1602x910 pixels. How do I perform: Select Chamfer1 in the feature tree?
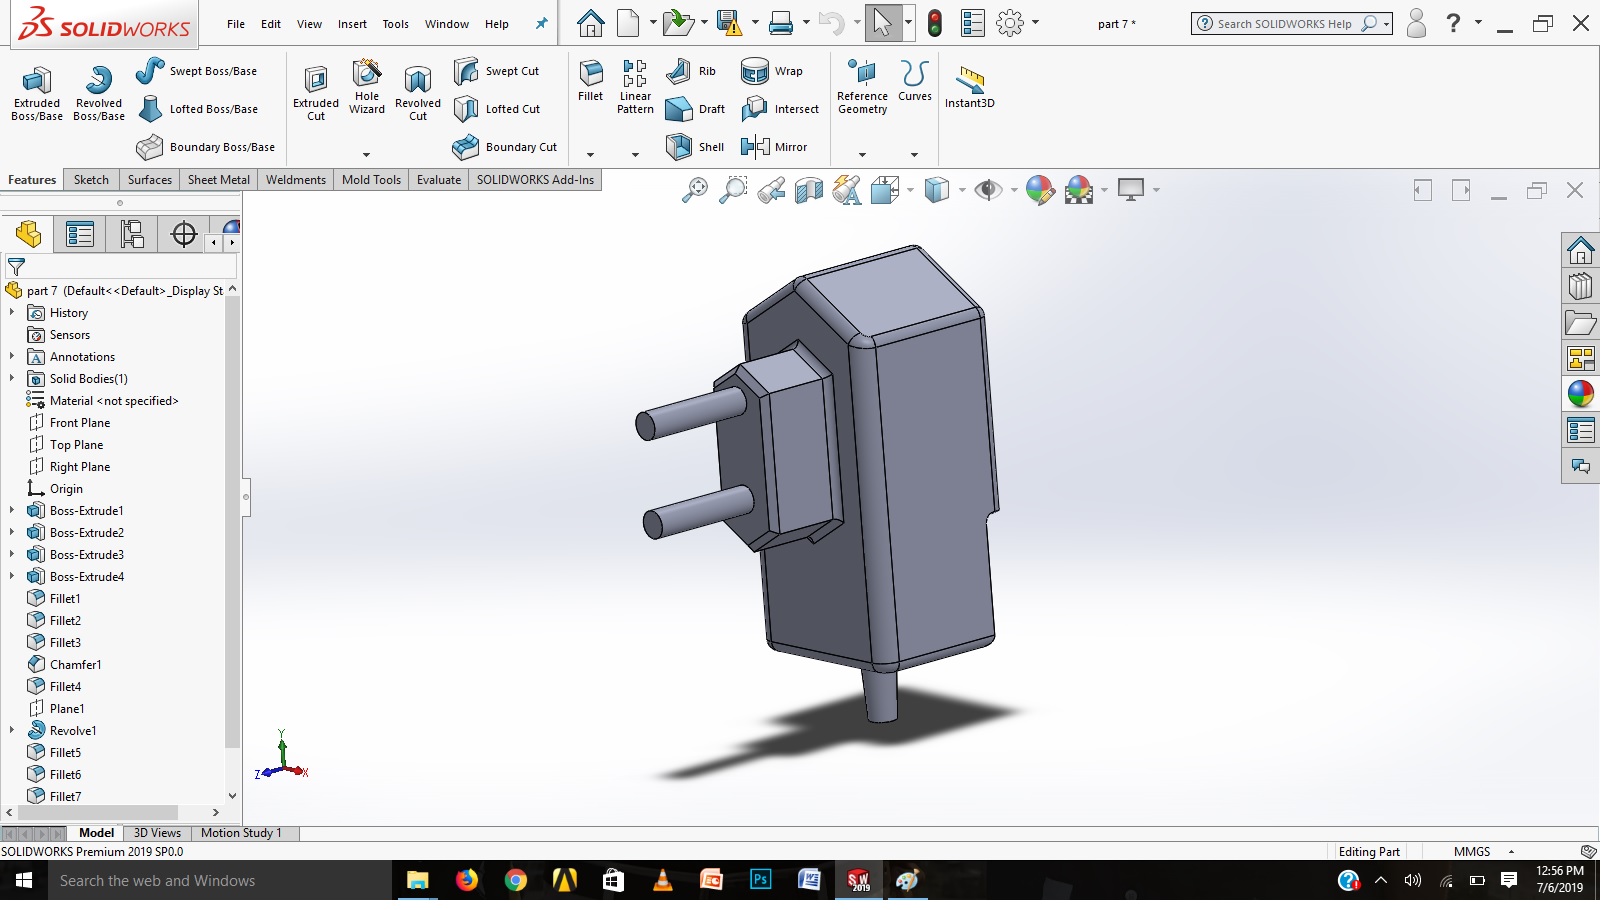[75, 665]
